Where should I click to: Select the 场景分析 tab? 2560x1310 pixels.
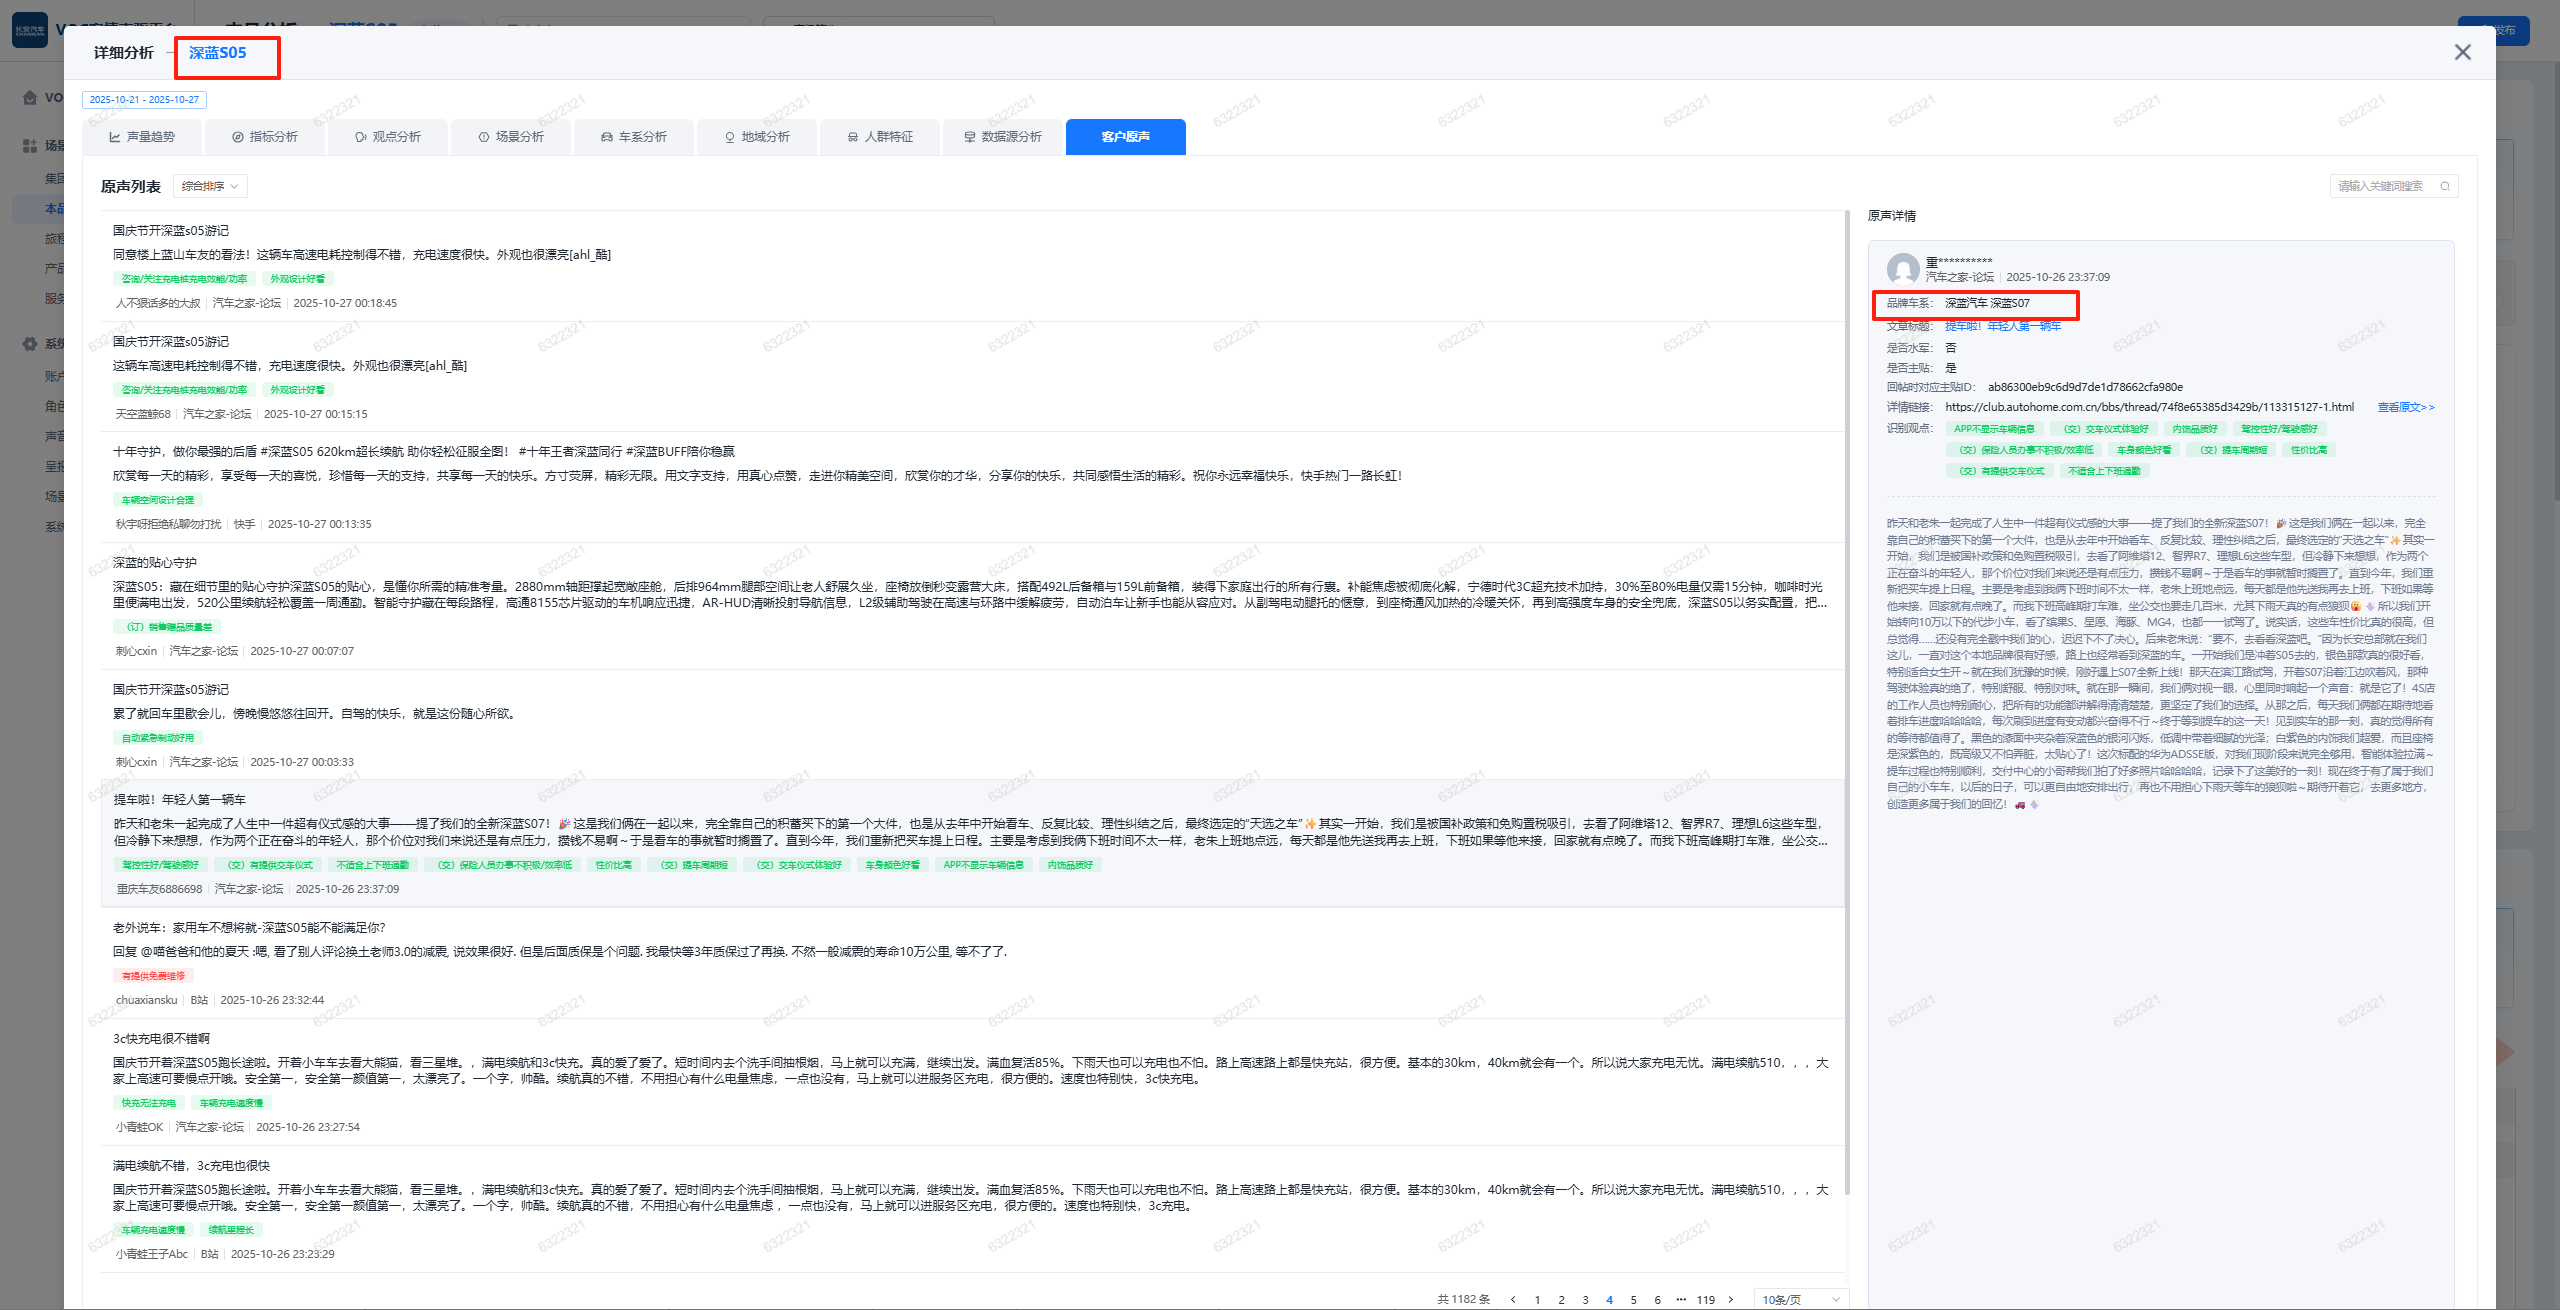(x=511, y=137)
